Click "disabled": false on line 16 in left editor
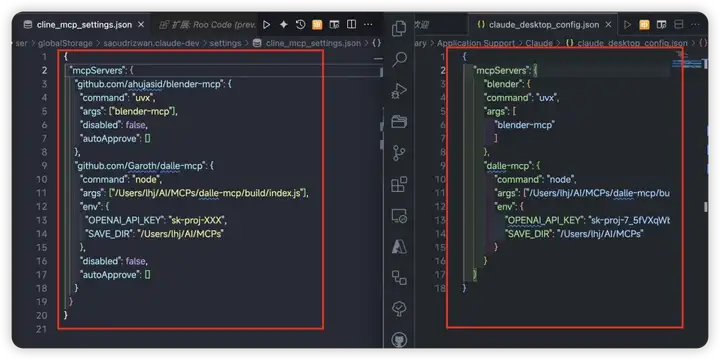 click(113, 261)
